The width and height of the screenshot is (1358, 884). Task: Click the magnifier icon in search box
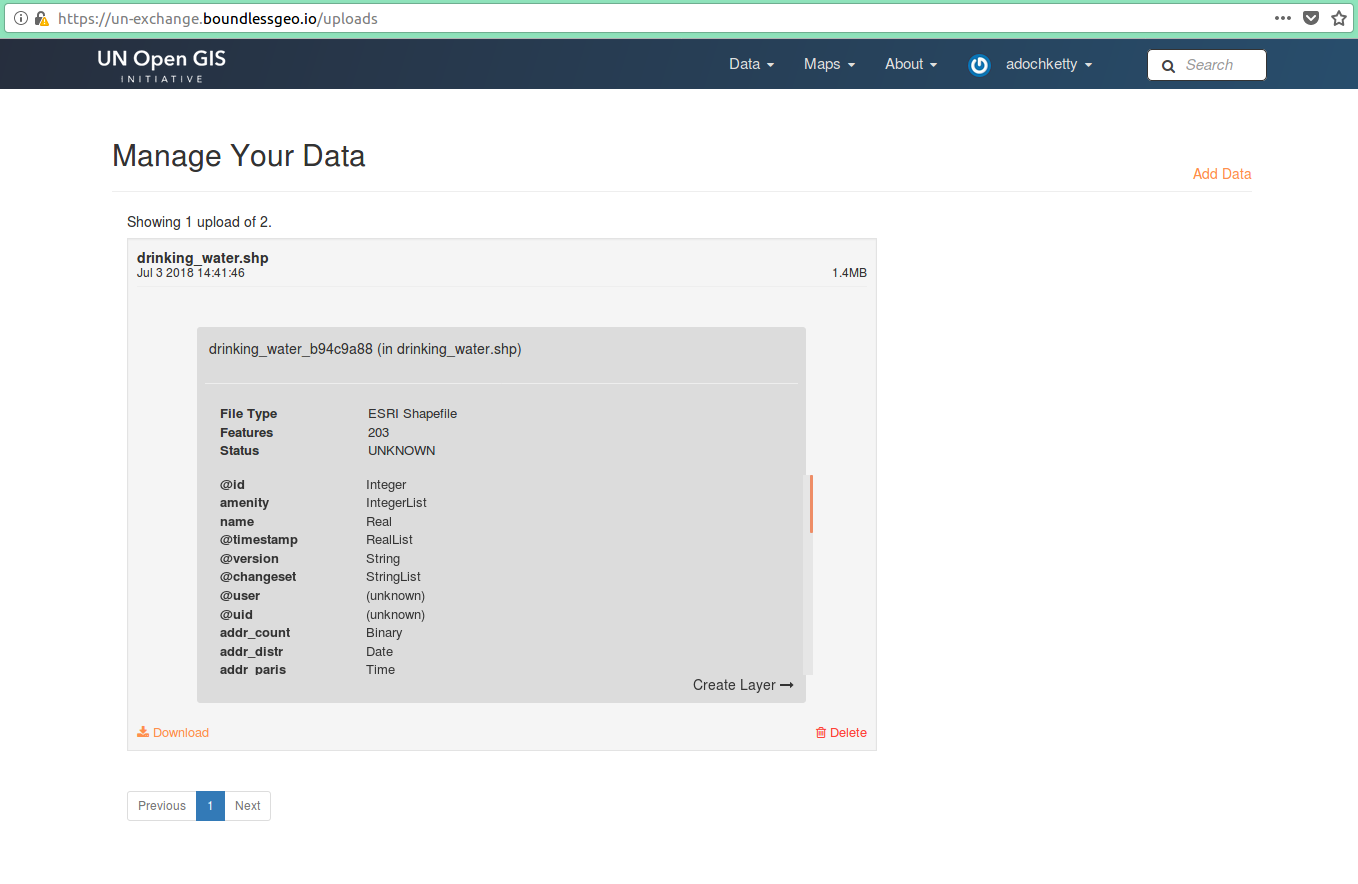tap(1168, 66)
